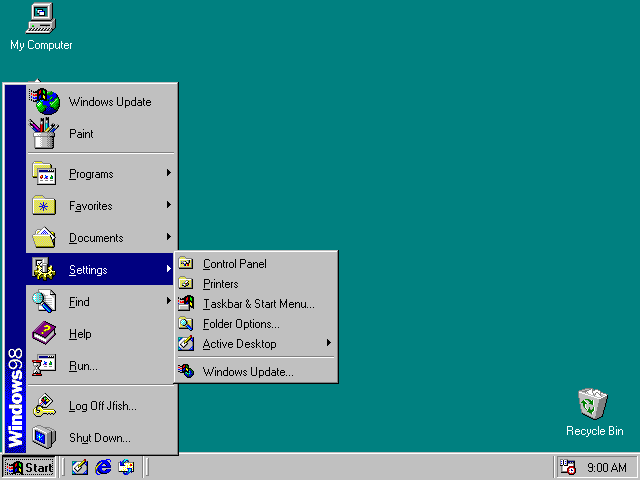This screenshot has height=480, width=640.
Task: Click the Shut Down monitor icon
Action: pyautogui.click(x=44, y=437)
